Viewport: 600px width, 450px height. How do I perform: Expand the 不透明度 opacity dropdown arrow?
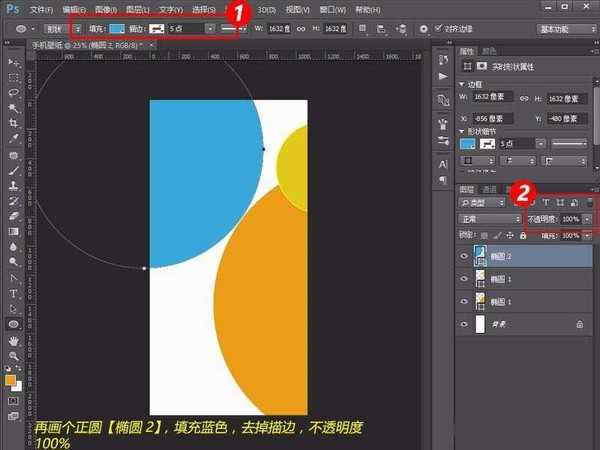(x=587, y=218)
